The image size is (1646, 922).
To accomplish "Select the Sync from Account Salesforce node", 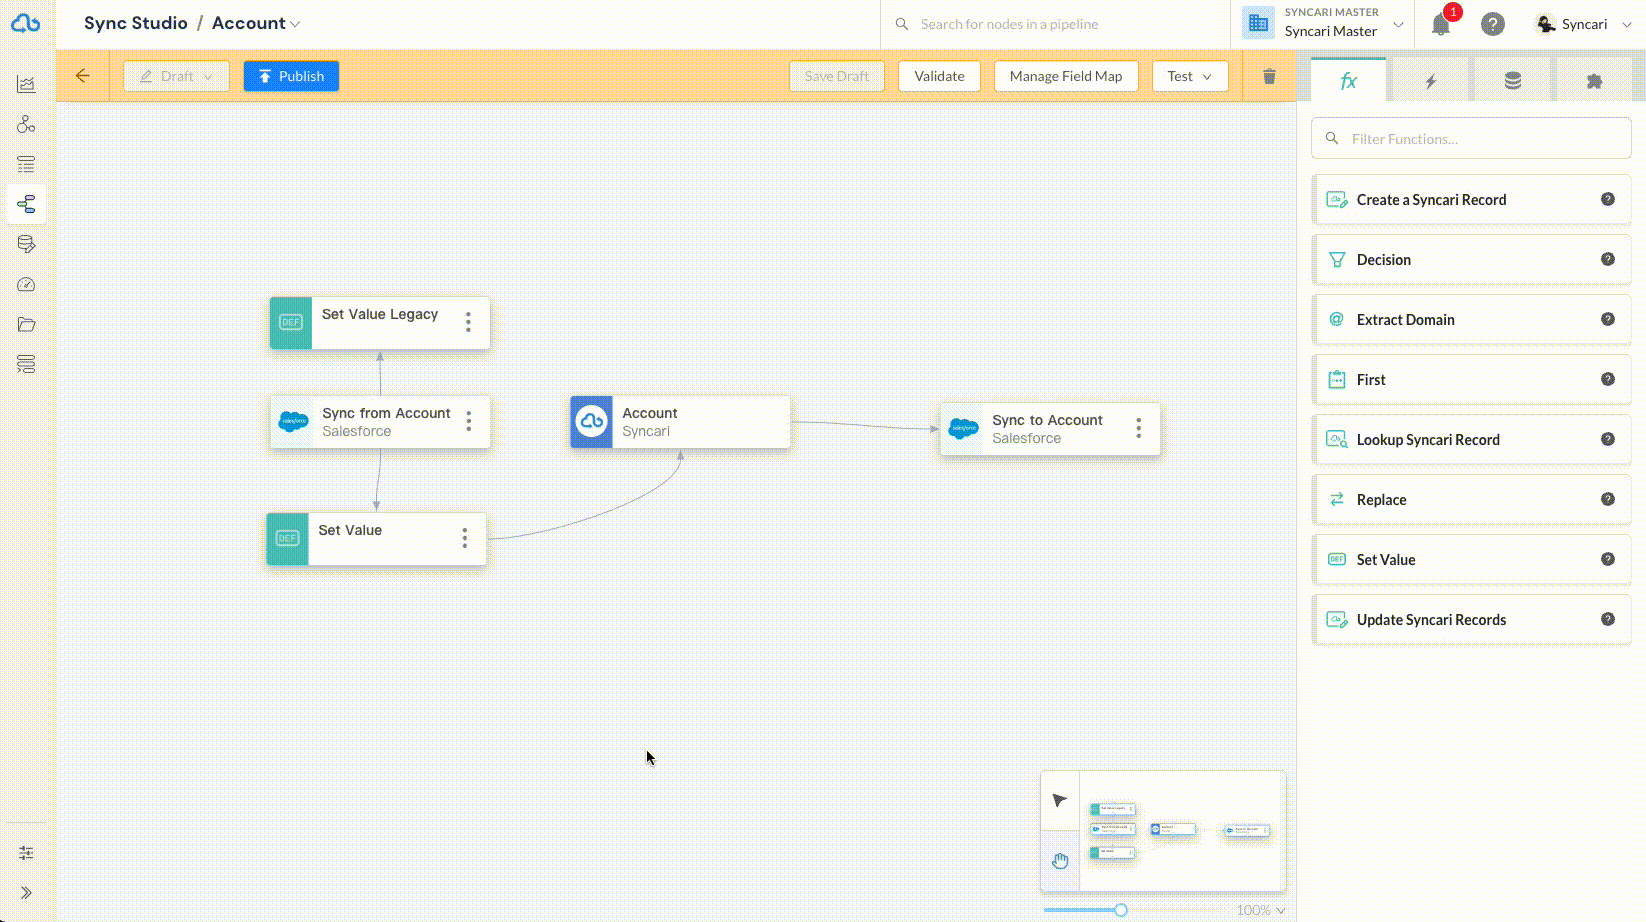I will point(380,421).
